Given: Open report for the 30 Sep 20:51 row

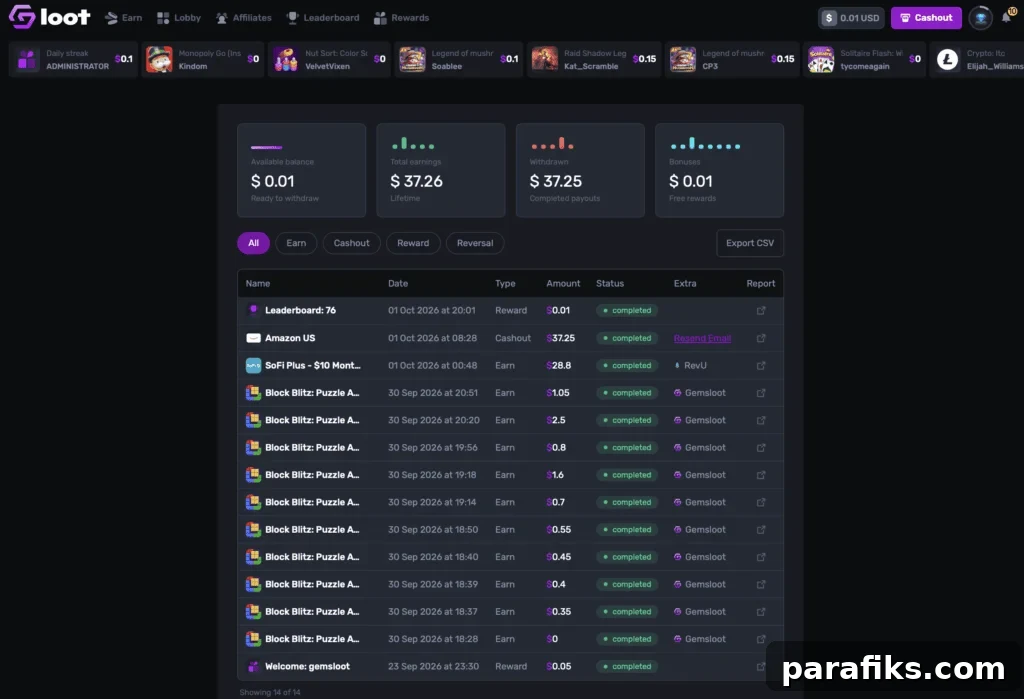Looking at the screenshot, I should (761, 393).
